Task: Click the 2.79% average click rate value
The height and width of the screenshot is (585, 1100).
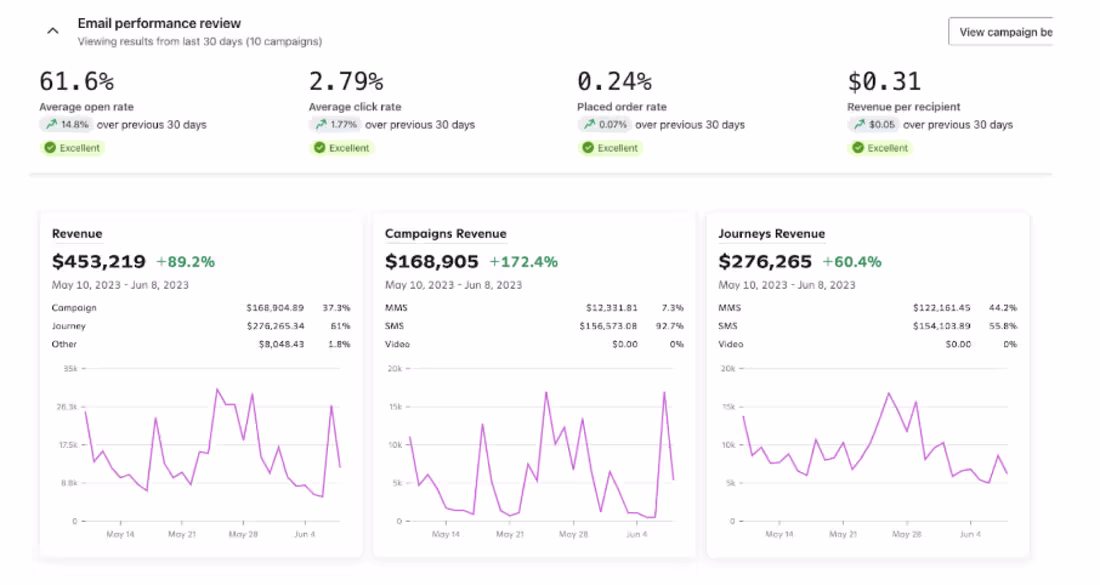Action: [x=346, y=81]
